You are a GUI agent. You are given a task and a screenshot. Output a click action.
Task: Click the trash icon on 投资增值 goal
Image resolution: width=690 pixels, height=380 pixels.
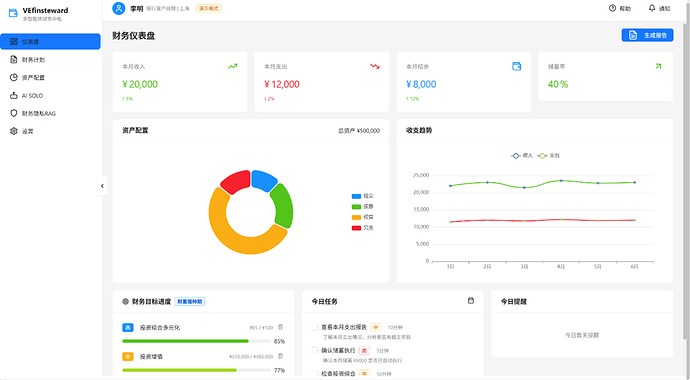point(281,356)
